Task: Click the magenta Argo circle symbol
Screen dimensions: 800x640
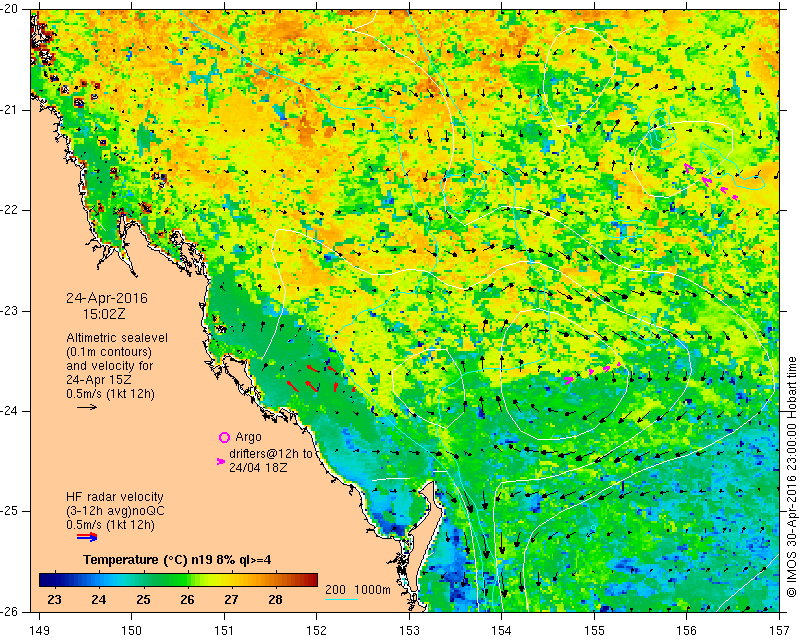Action: click(x=224, y=437)
